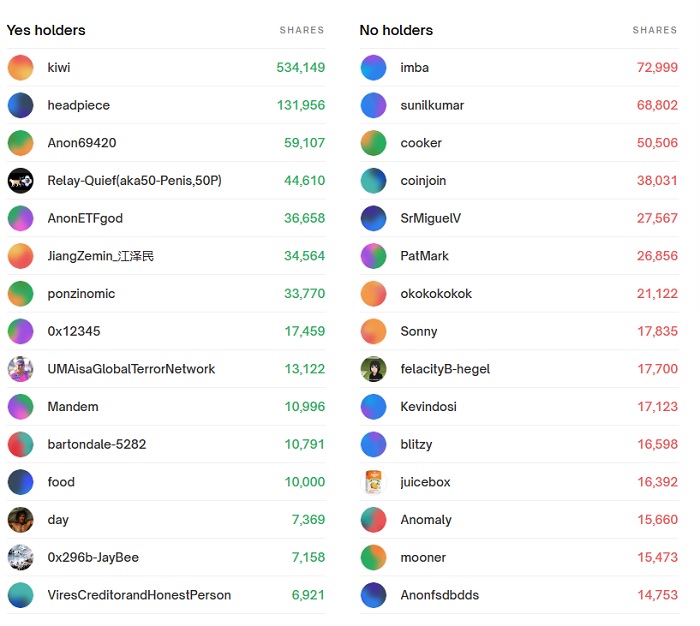Screen dimensions: 700x626
Task: Click JiangZemin's avatar icon
Action: click(21, 256)
